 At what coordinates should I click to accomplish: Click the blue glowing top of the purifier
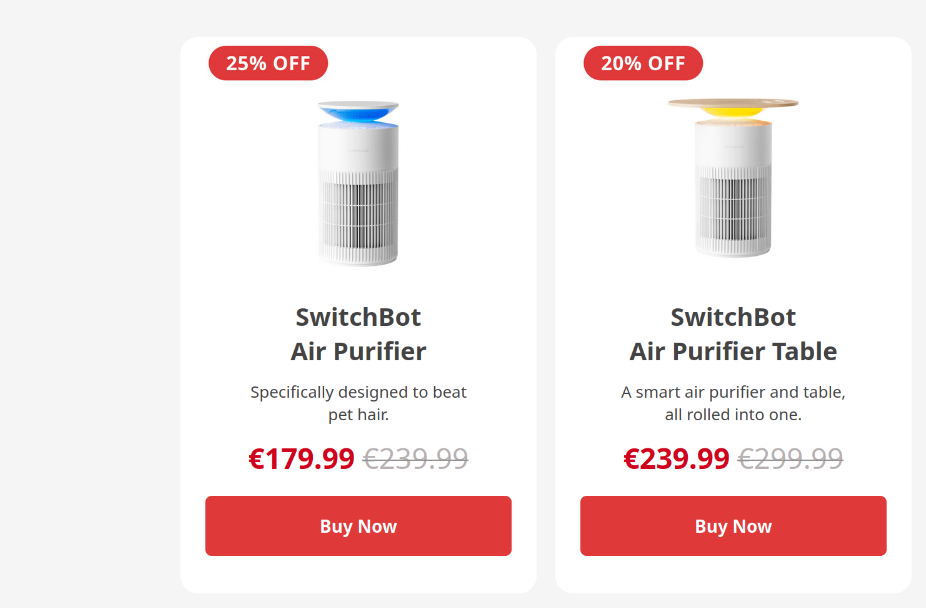click(x=358, y=113)
